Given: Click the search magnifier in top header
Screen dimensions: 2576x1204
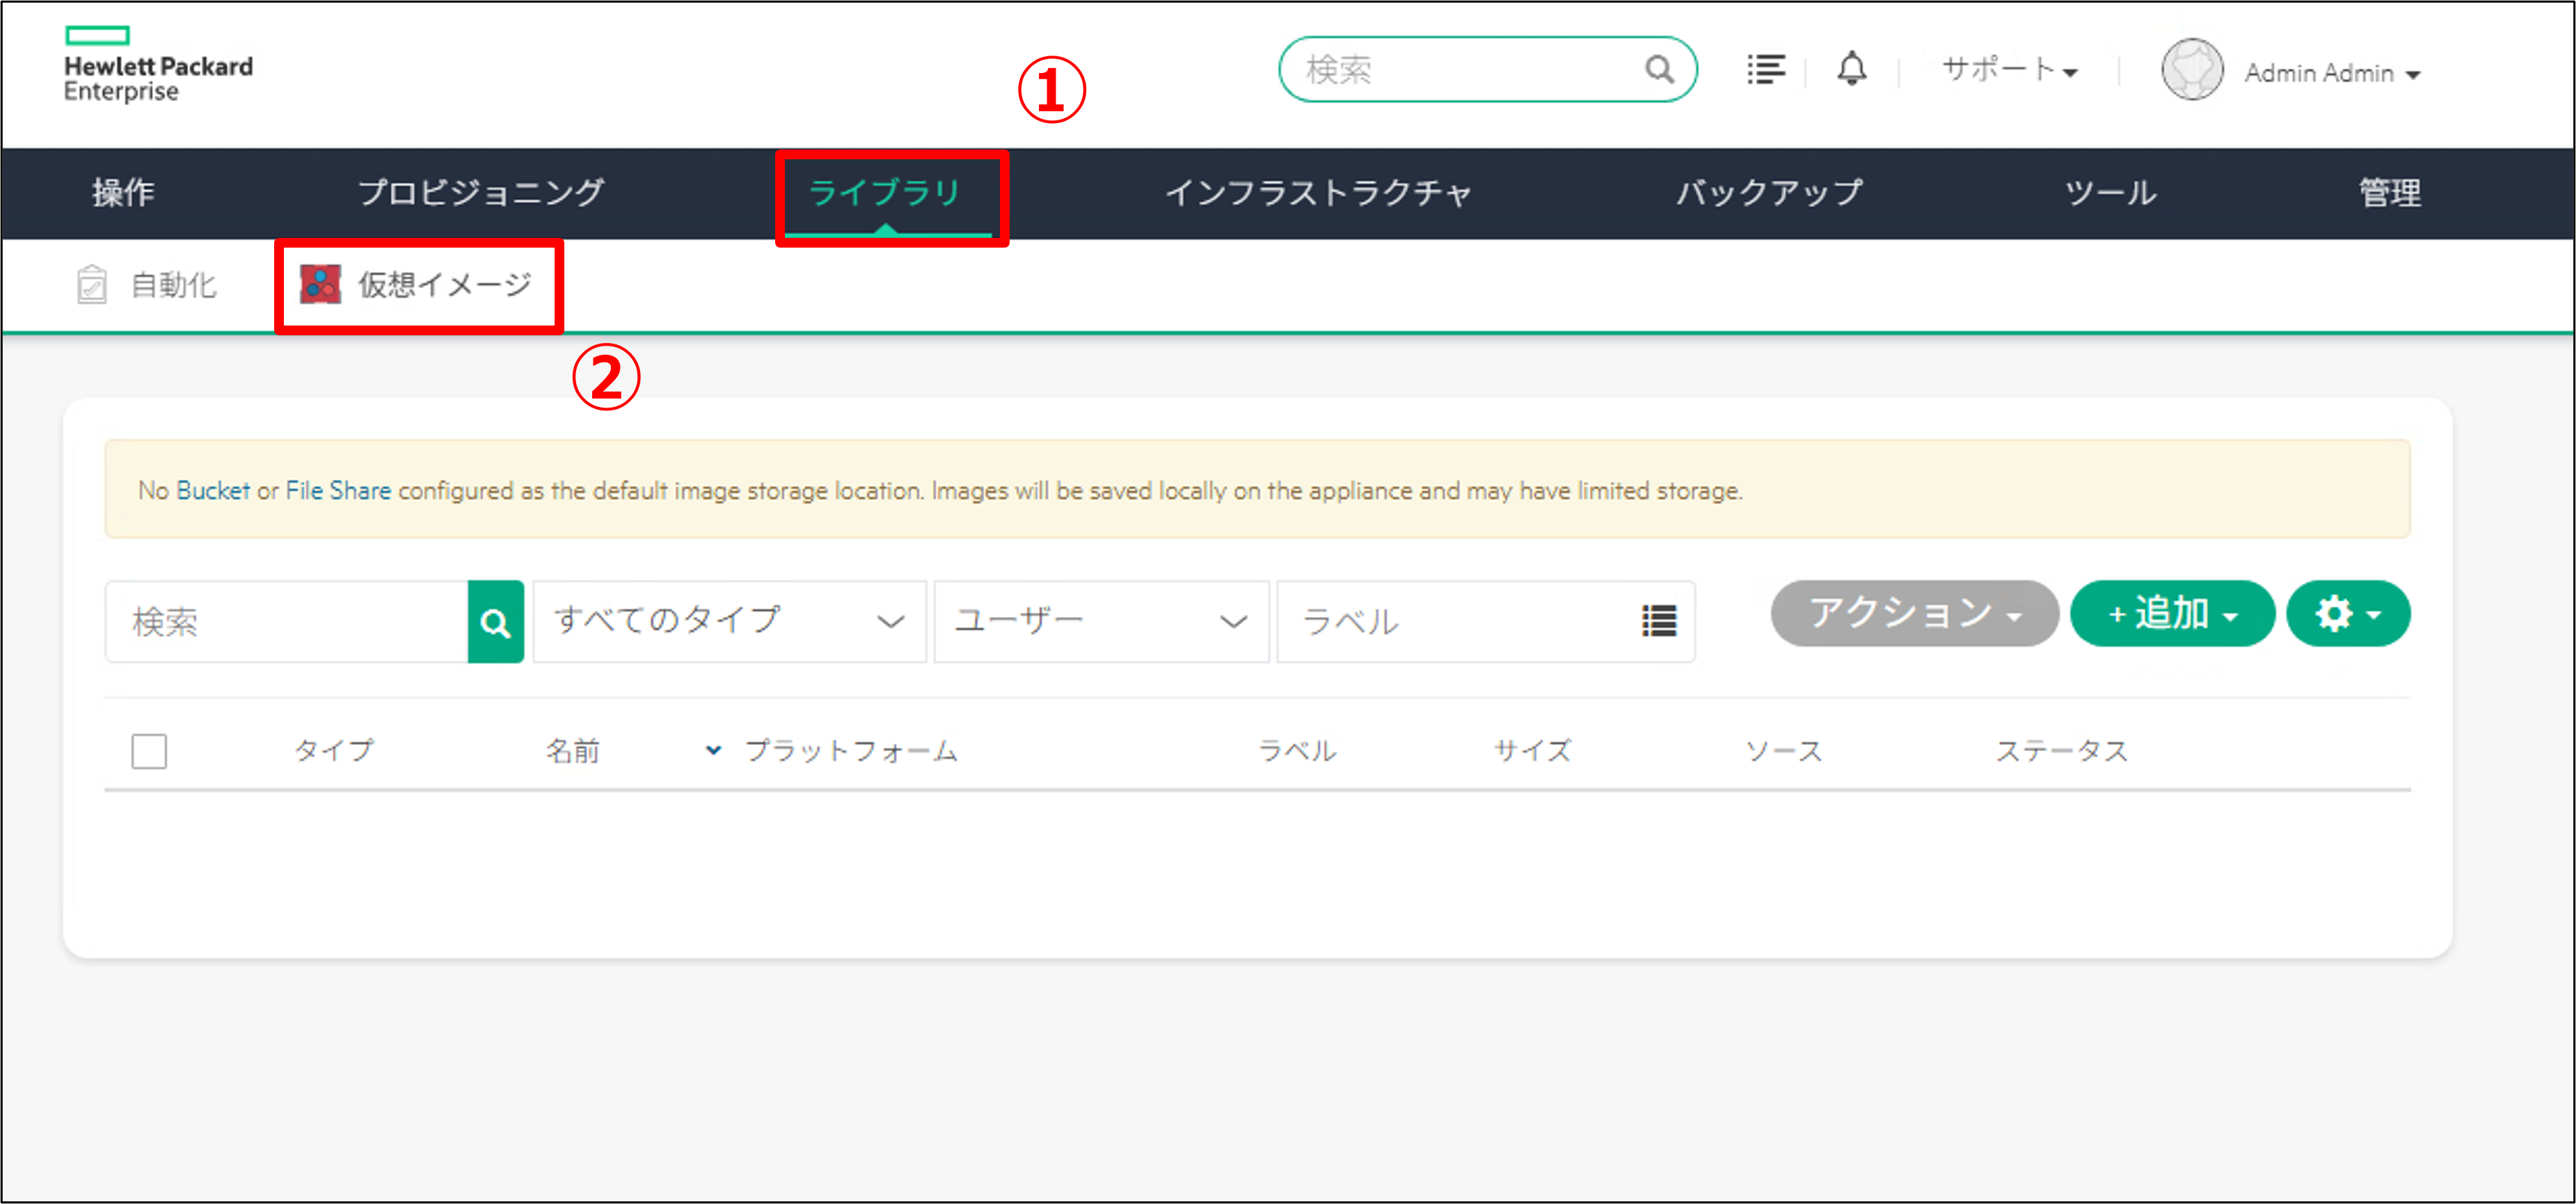Looking at the screenshot, I should (1658, 69).
